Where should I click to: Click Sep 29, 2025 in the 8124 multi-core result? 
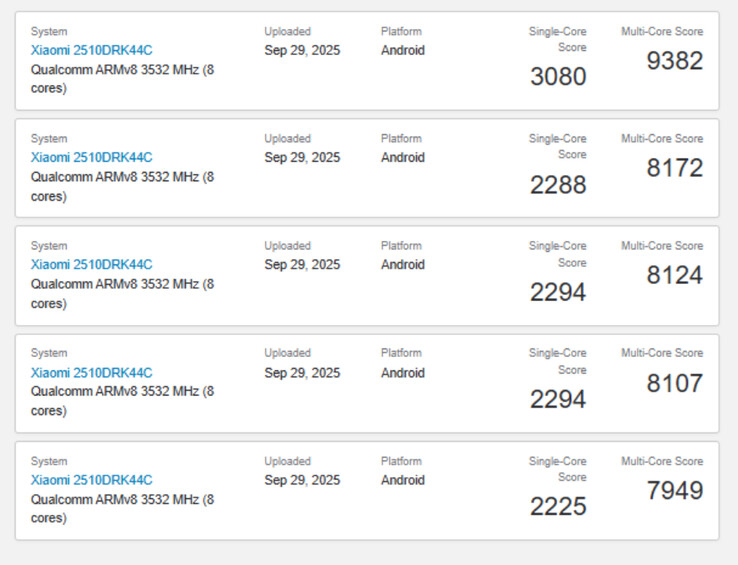click(x=302, y=265)
